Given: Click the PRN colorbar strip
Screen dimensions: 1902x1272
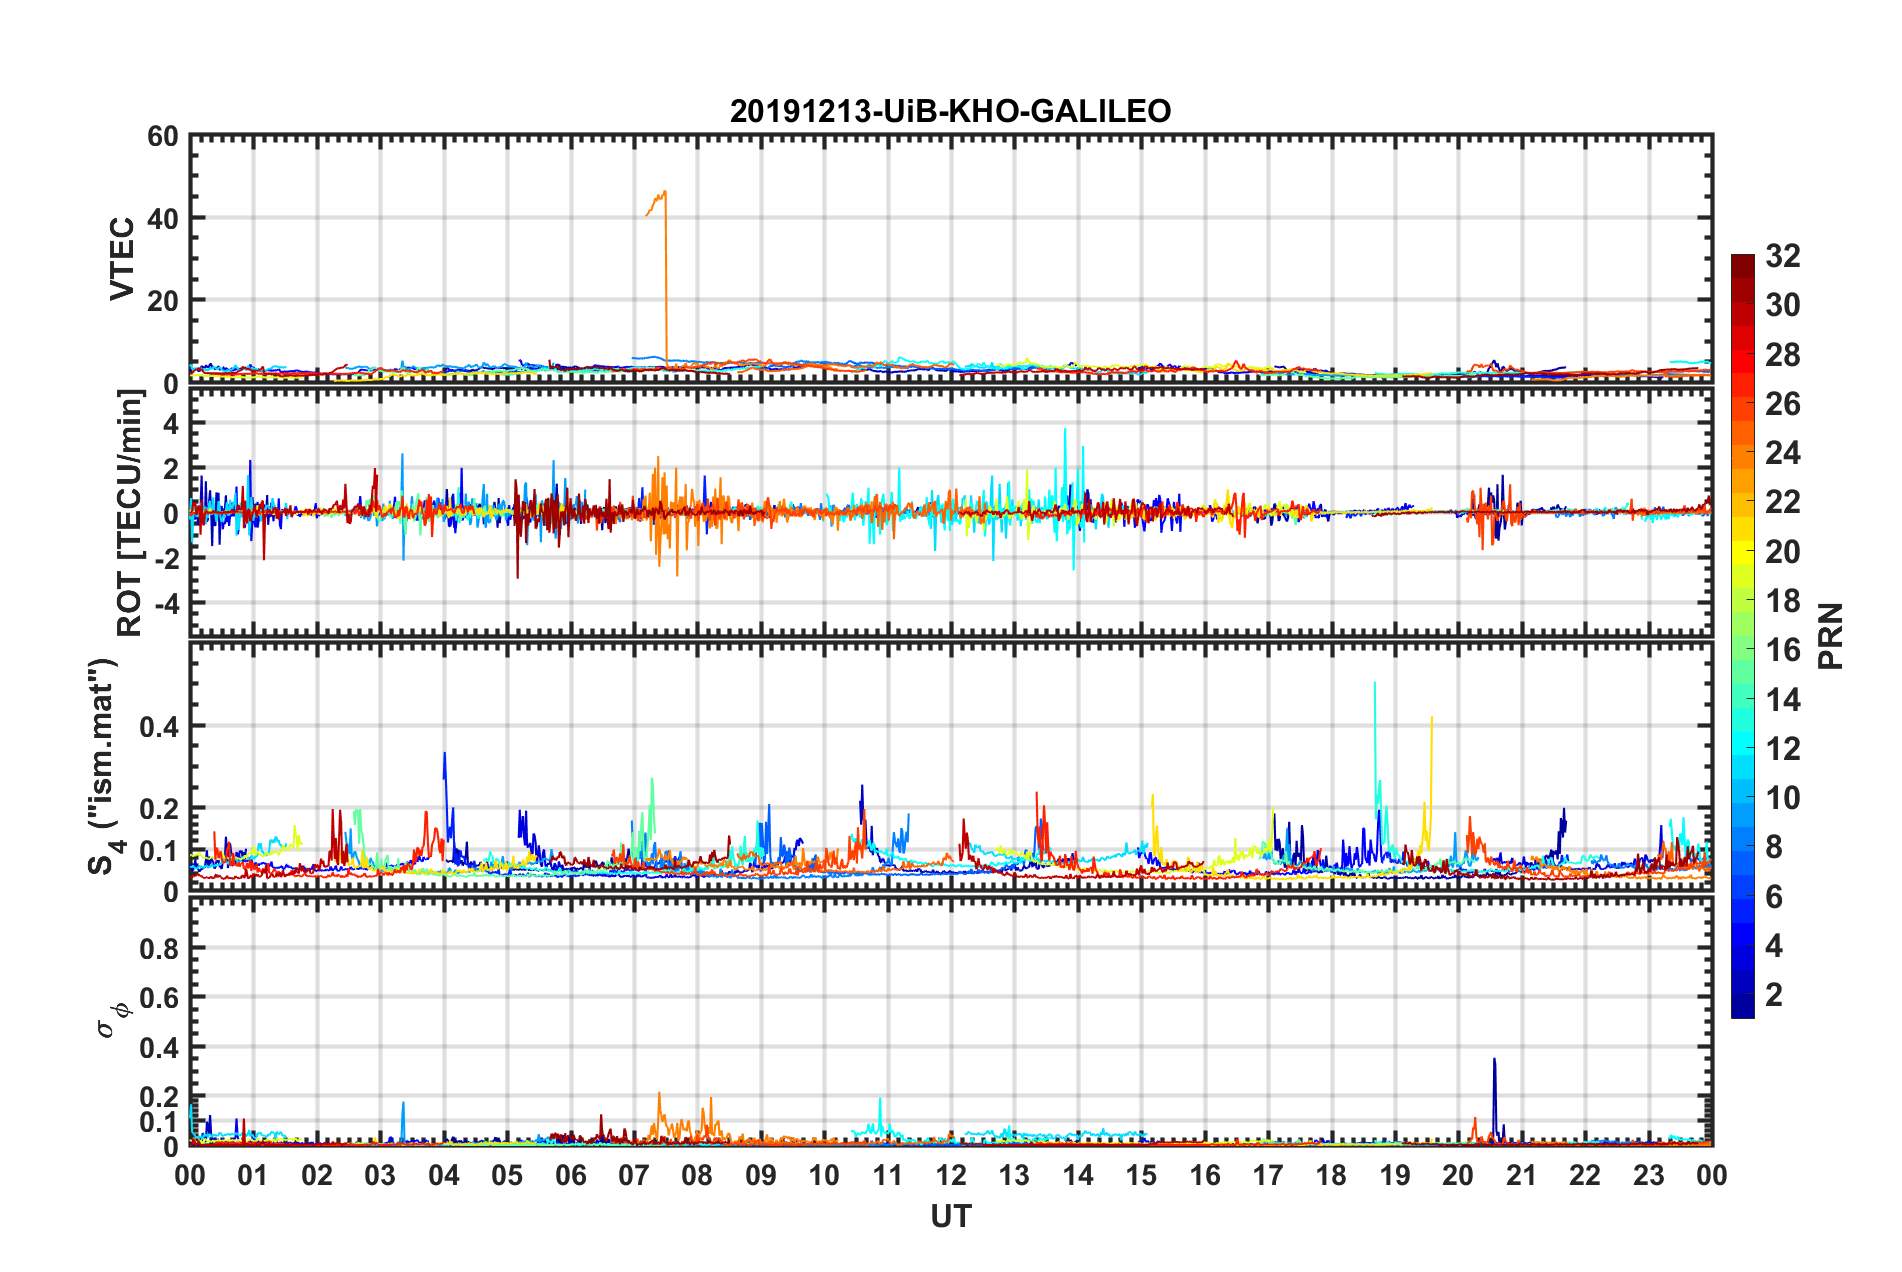Looking at the screenshot, I should (1743, 636).
